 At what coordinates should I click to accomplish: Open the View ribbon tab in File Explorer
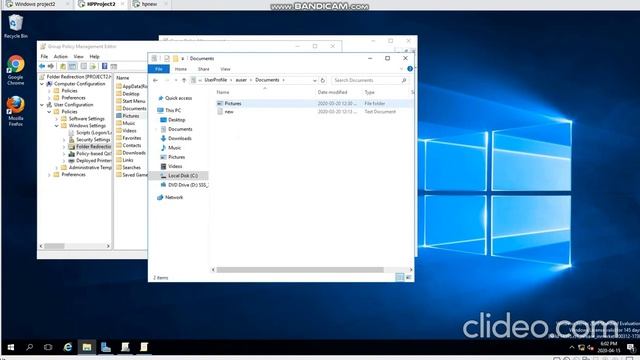point(225,69)
